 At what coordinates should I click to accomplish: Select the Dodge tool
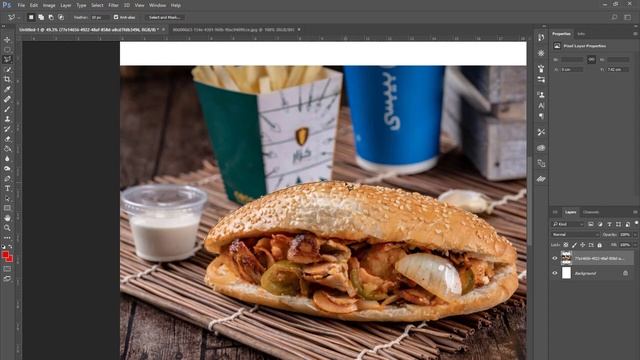coord(7,169)
